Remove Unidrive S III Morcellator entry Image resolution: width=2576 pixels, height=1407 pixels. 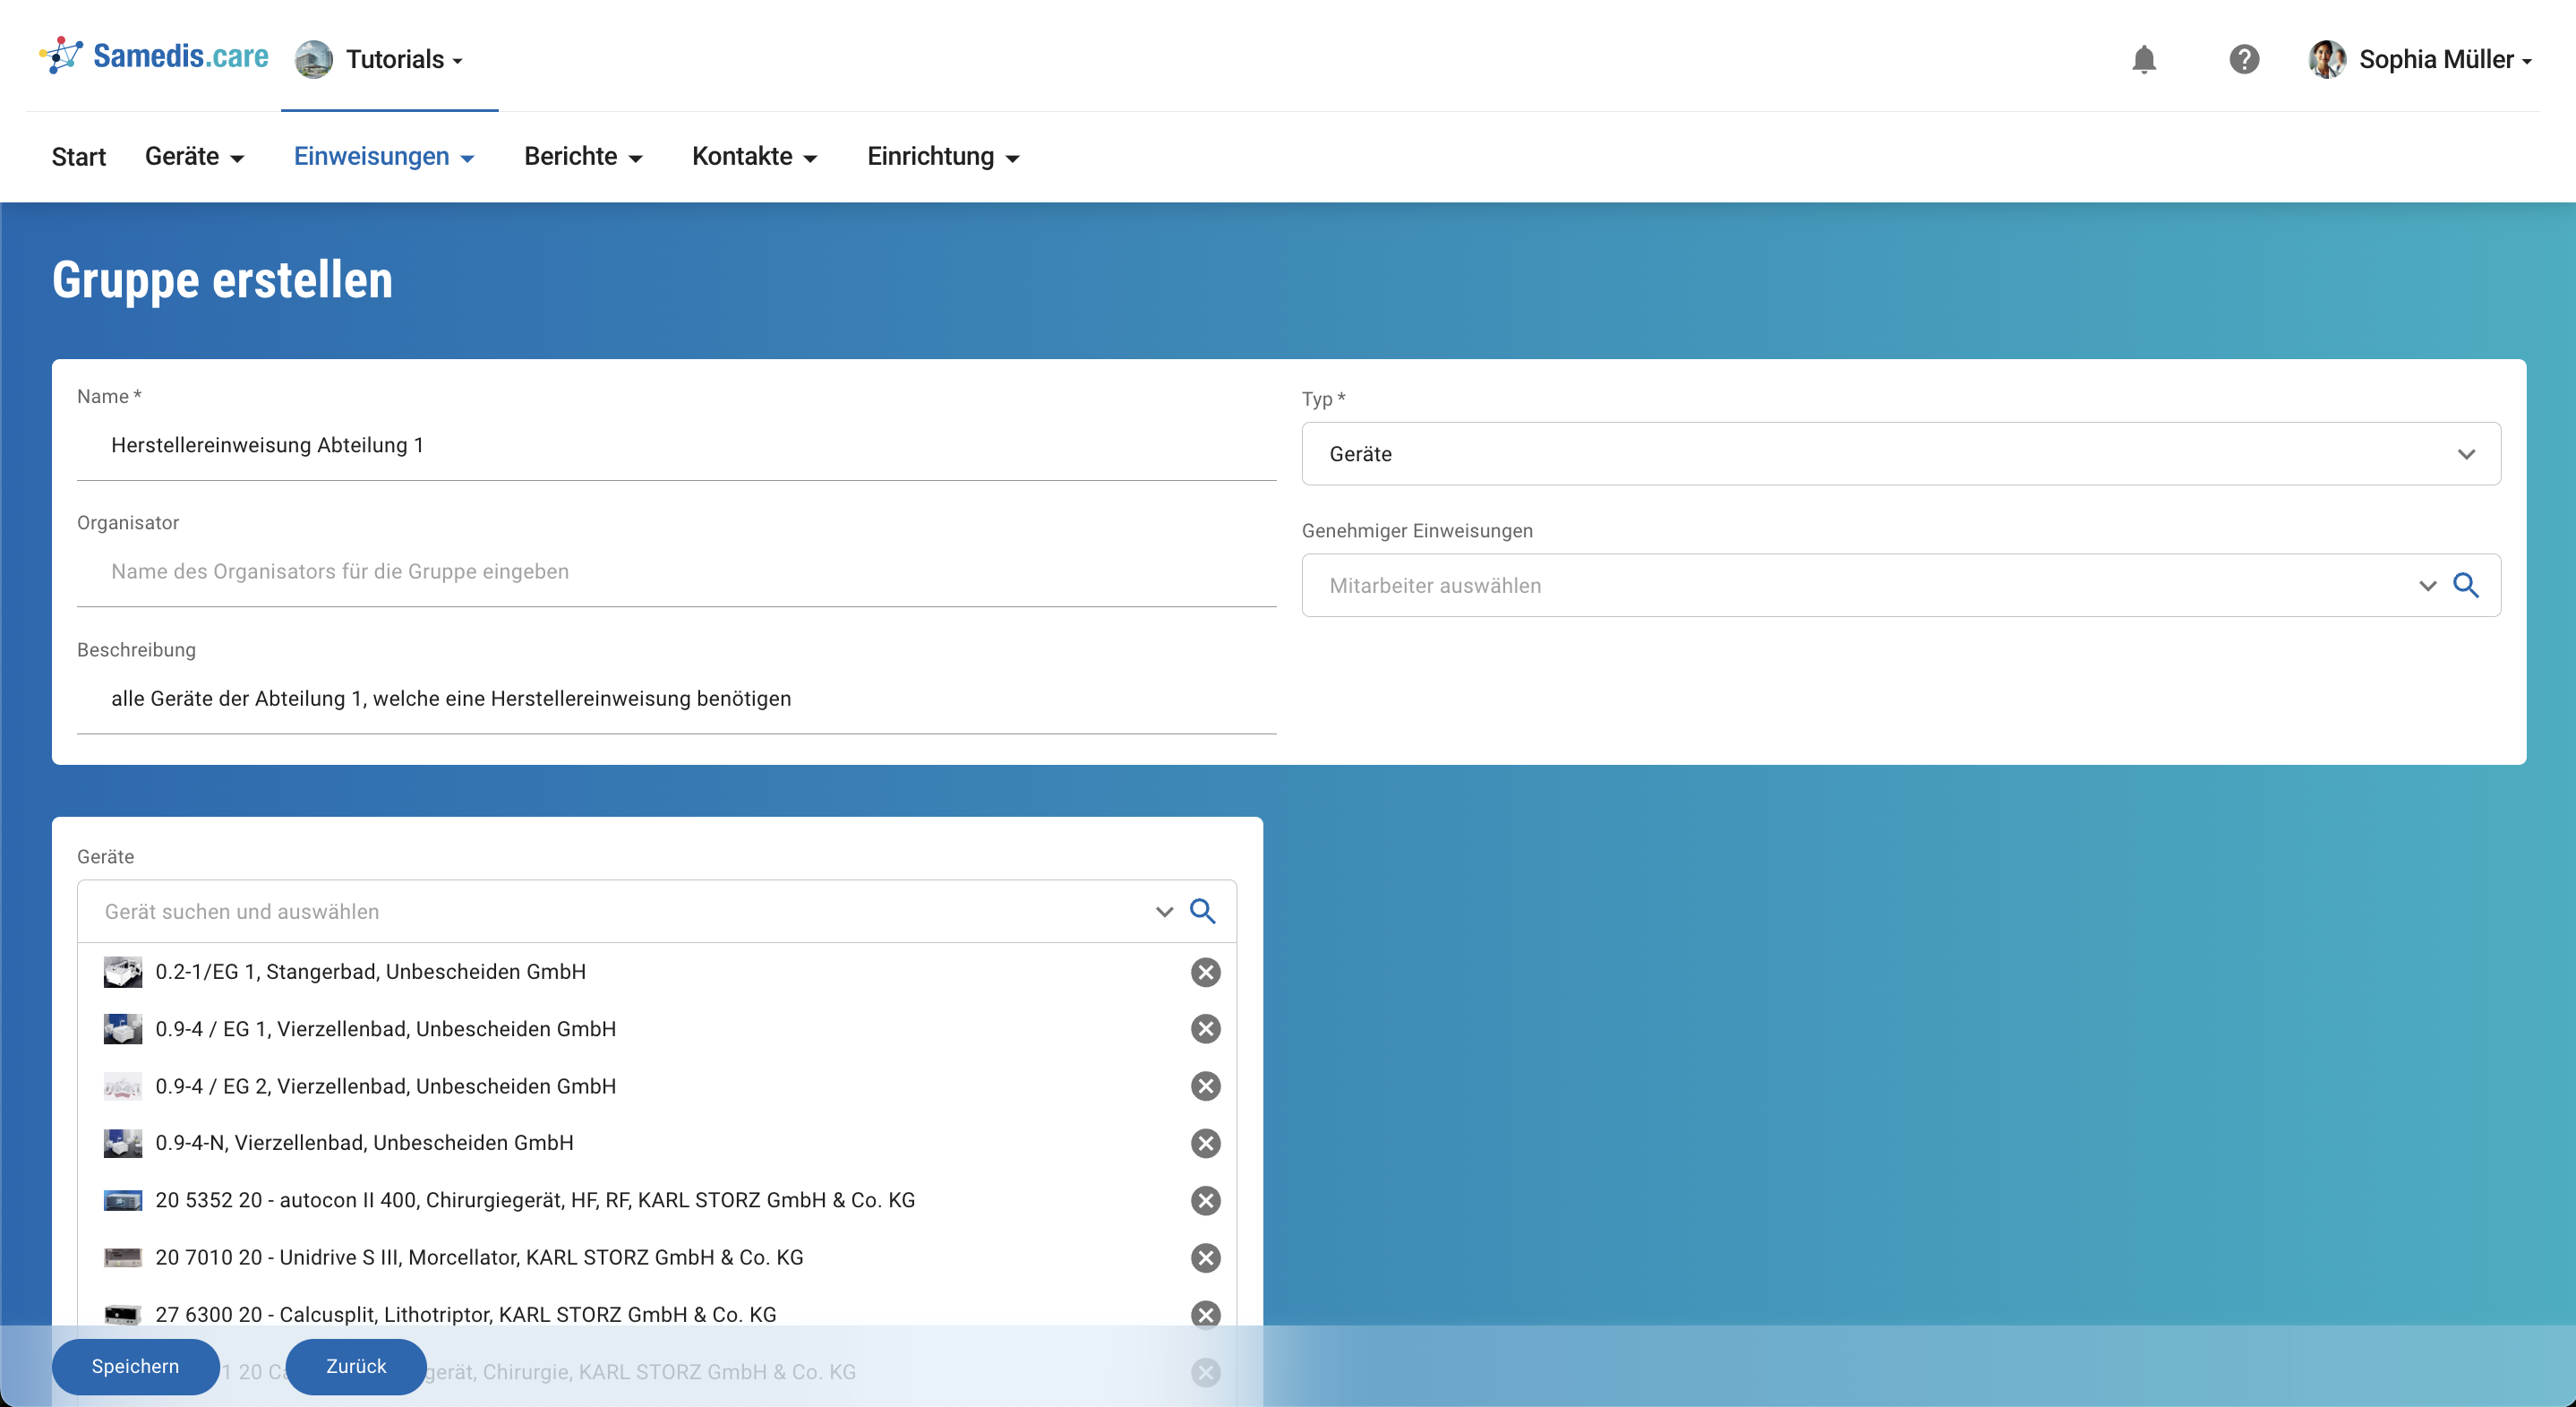1205,1257
